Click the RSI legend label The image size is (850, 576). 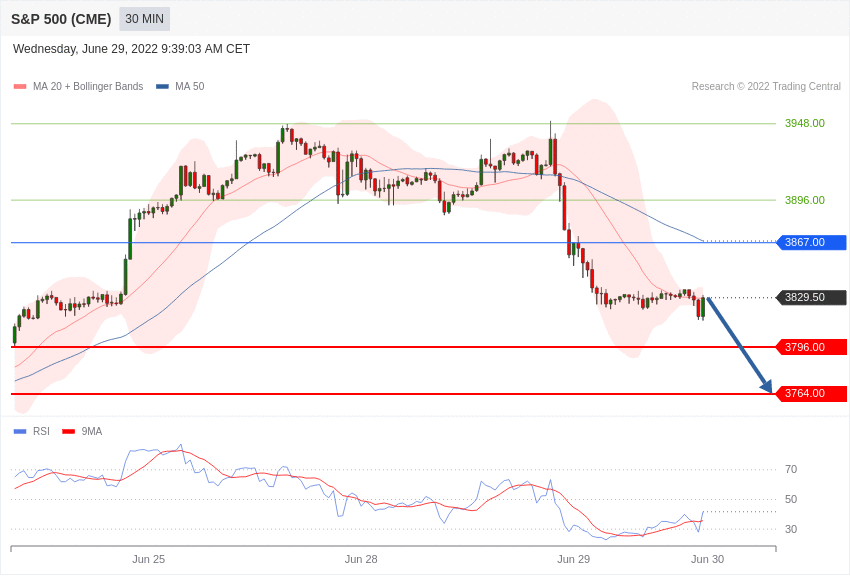[41, 431]
